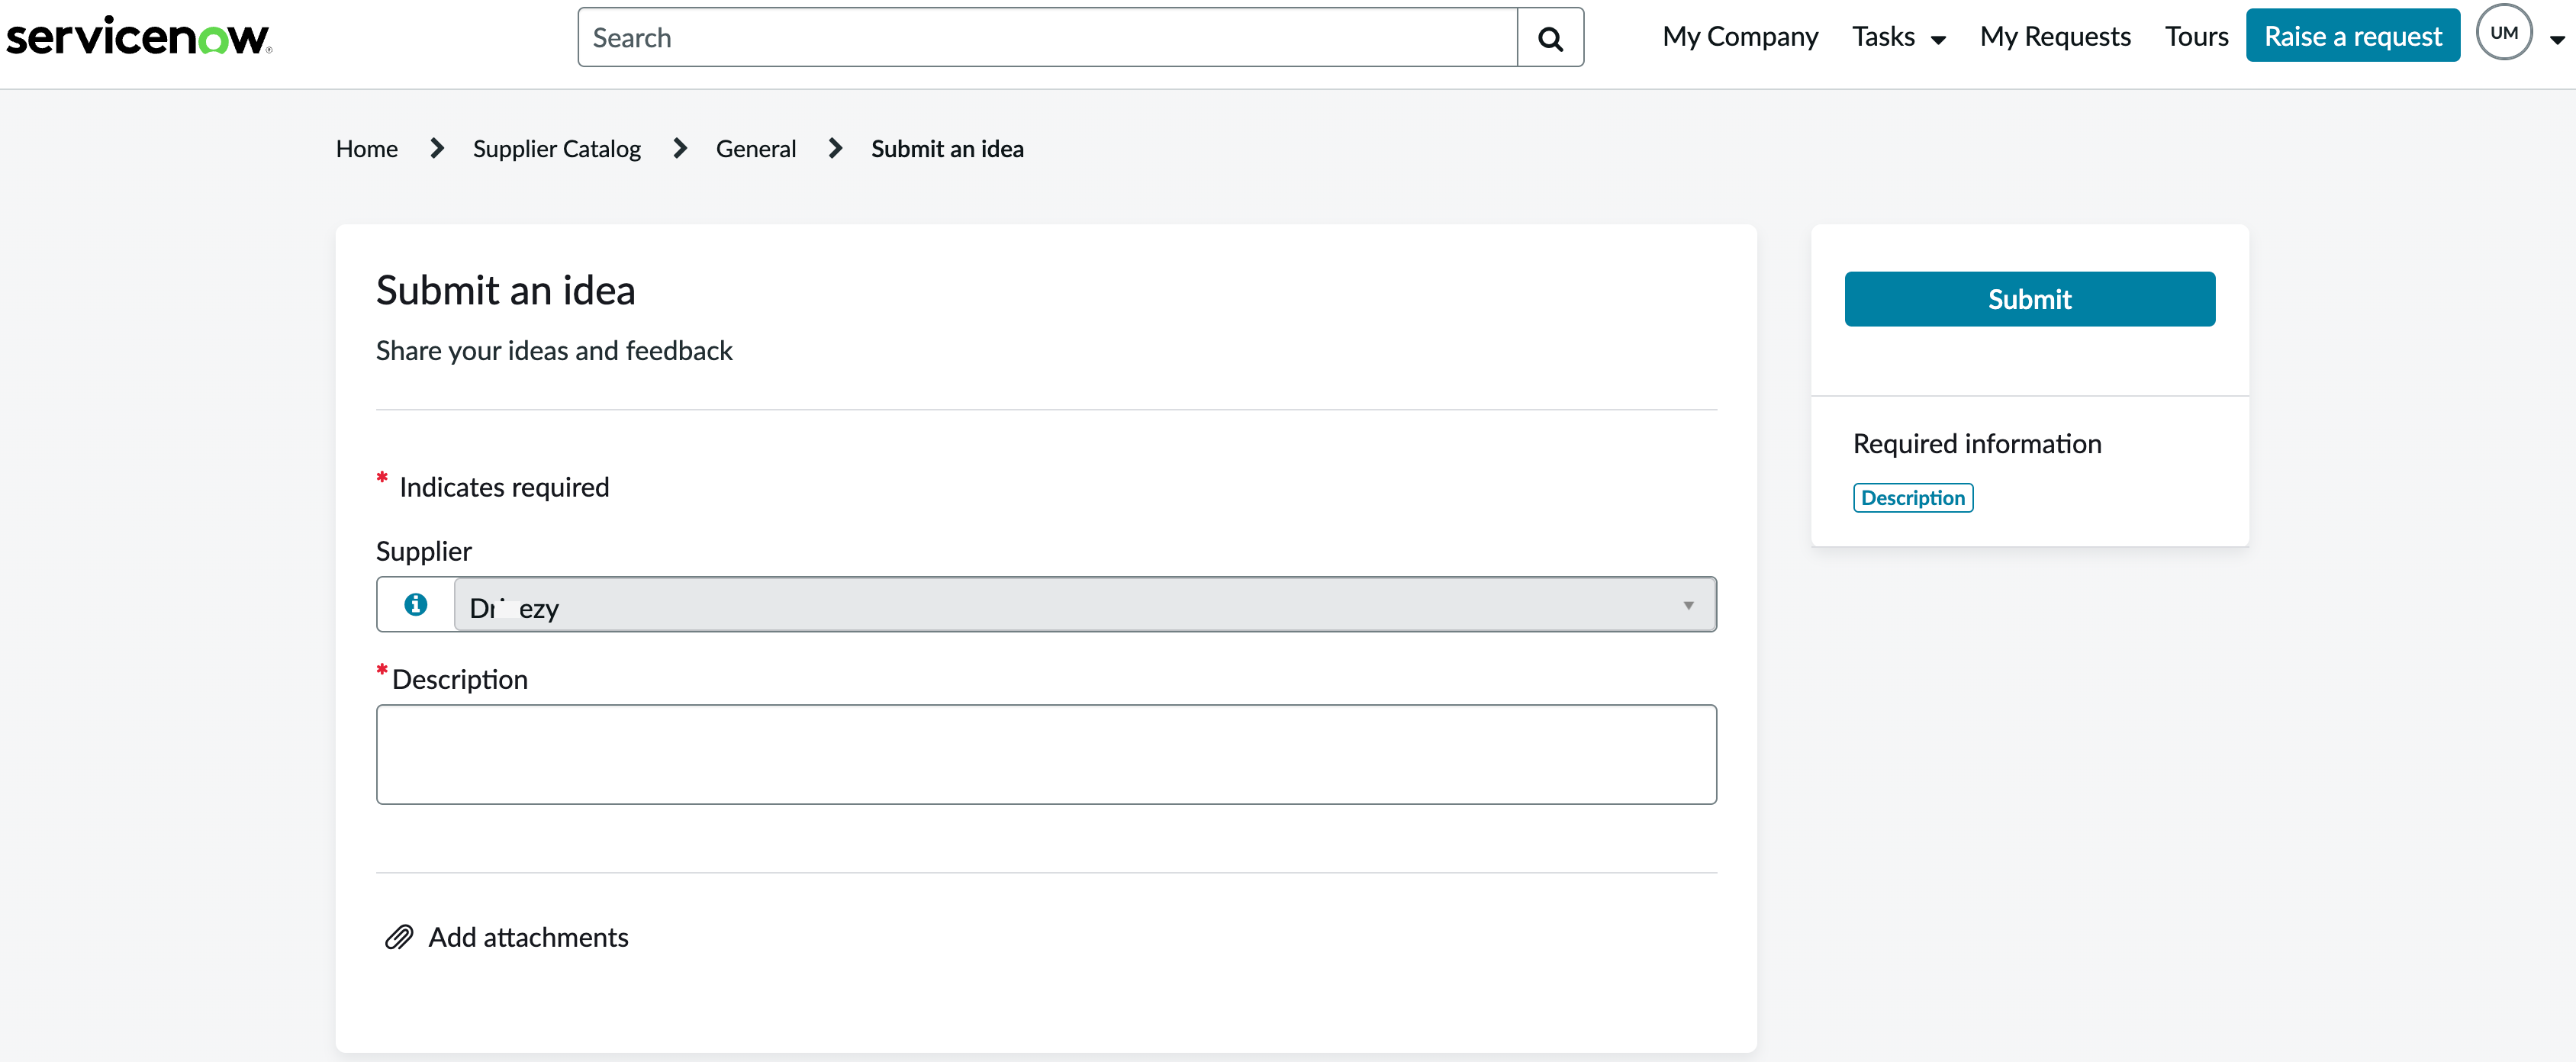
Task: Click the Supplier info icon
Action: click(416, 604)
